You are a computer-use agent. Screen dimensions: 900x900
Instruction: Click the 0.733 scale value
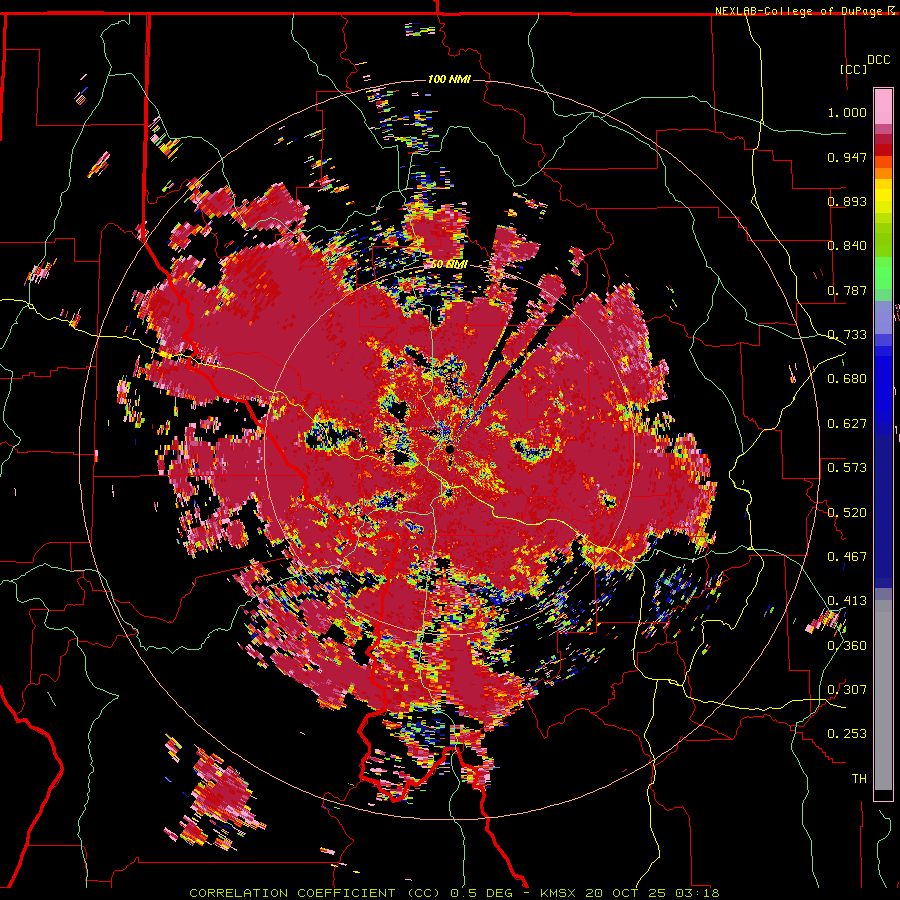click(x=847, y=335)
